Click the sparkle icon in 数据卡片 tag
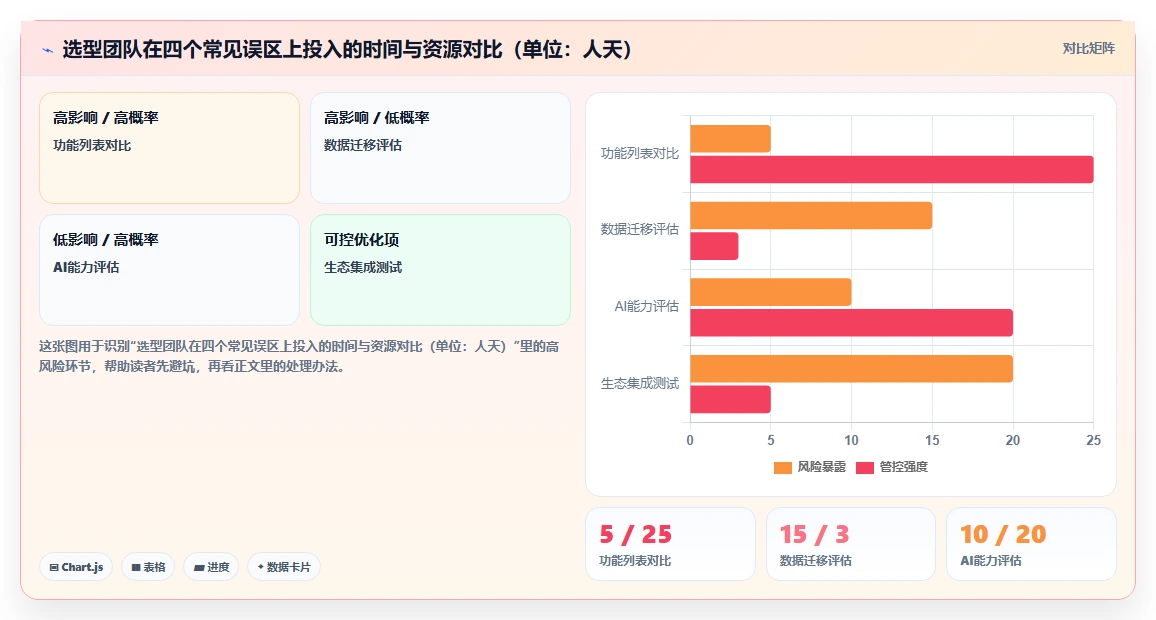1156x620 pixels. pos(260,567)
